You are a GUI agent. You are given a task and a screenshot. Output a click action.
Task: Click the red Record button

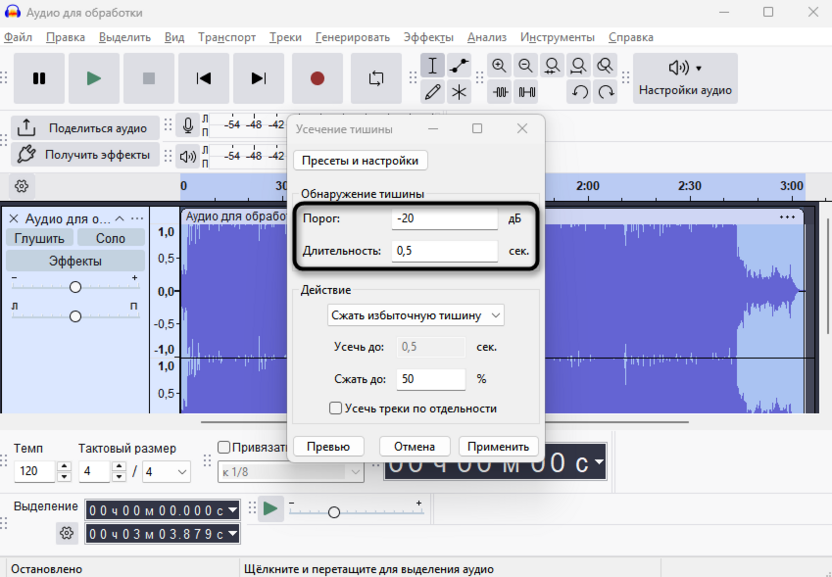[x=317, y=79]
